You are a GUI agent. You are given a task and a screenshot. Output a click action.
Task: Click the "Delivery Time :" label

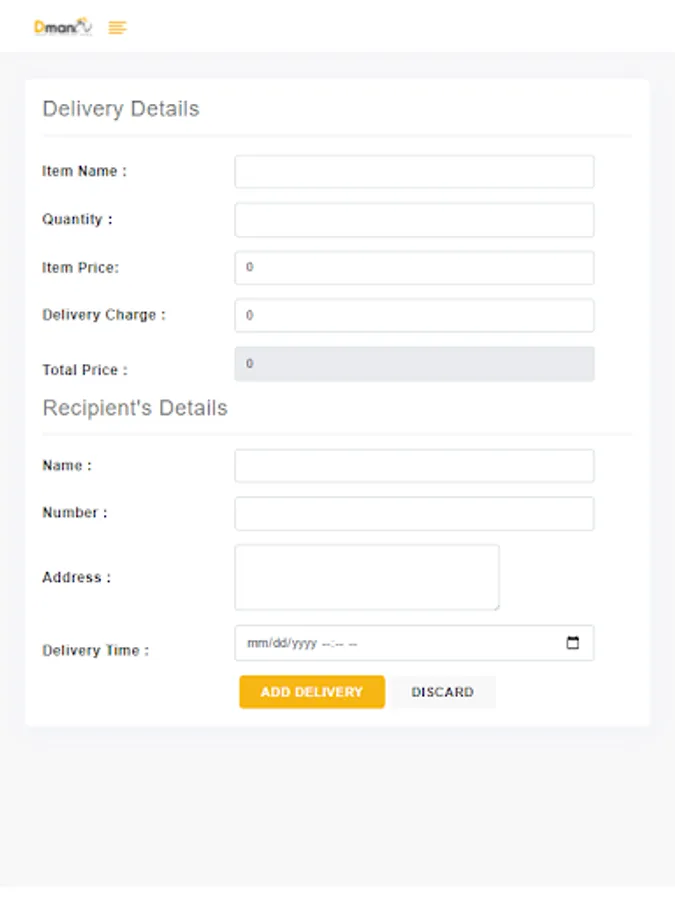(x=95, y=650)
